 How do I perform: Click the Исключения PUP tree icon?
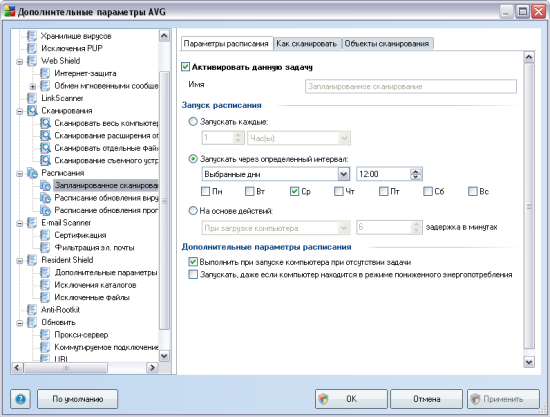(32, 48)
